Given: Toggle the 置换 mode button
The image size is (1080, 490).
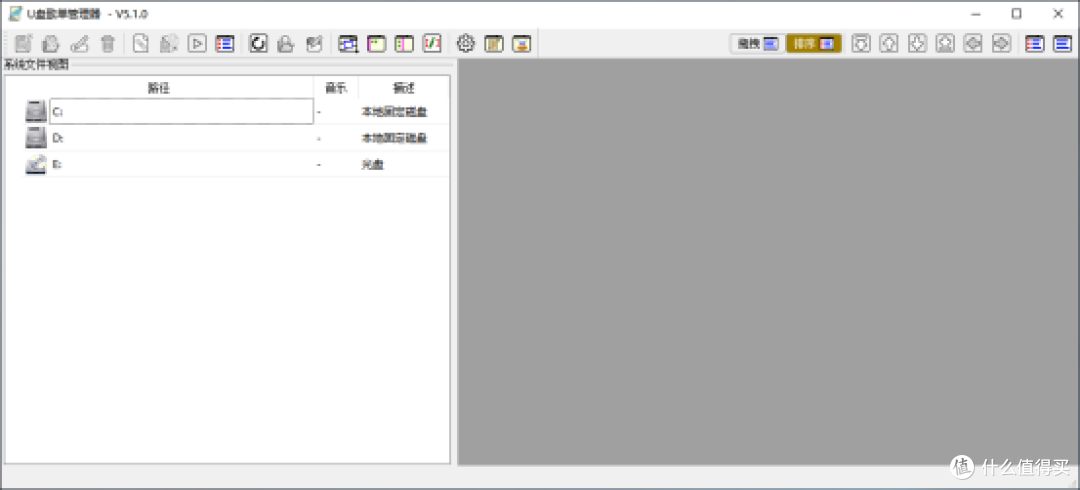Looking at the screenshot, I should pos(758,44).
